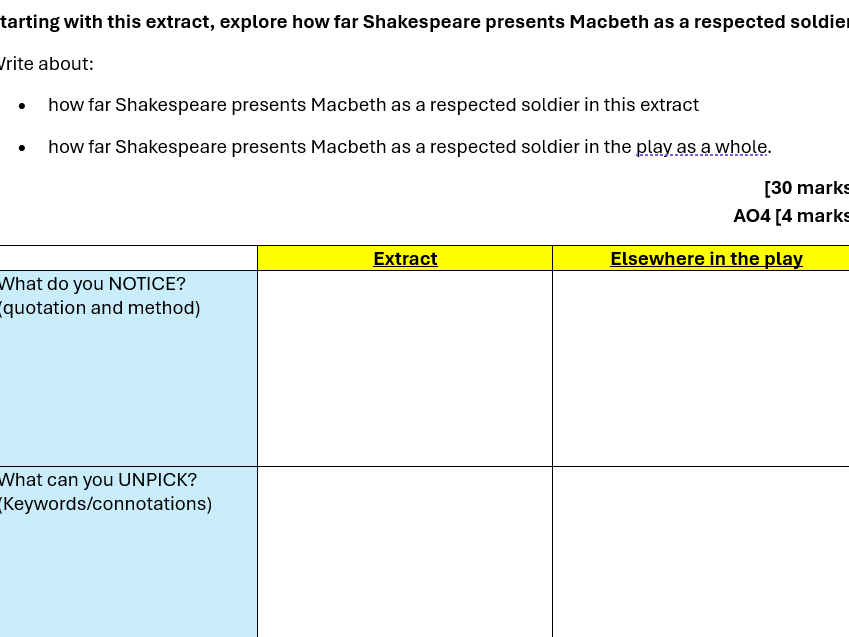Click the 'Write about:' line
Viewport: 849px width, 637px height.
[47, 64]
